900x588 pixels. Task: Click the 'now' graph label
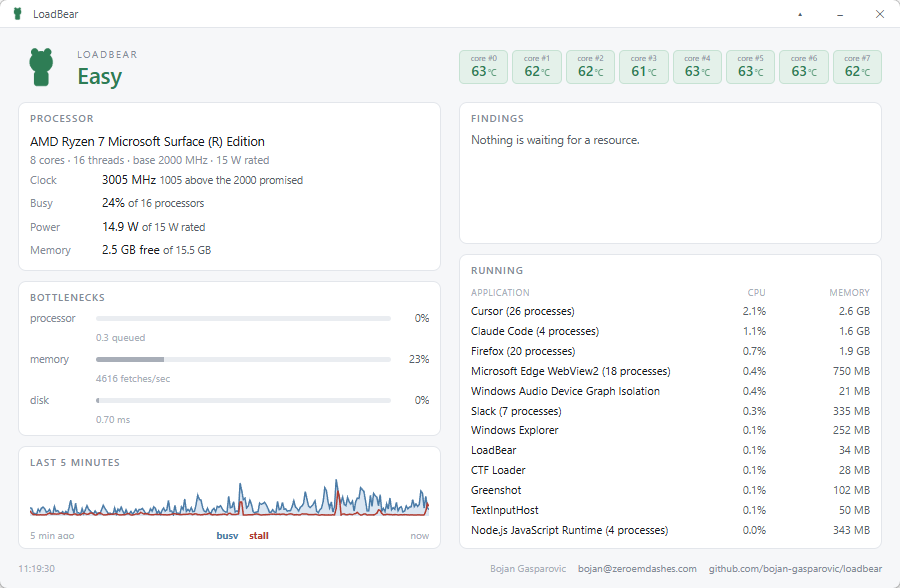coord(420,536)
